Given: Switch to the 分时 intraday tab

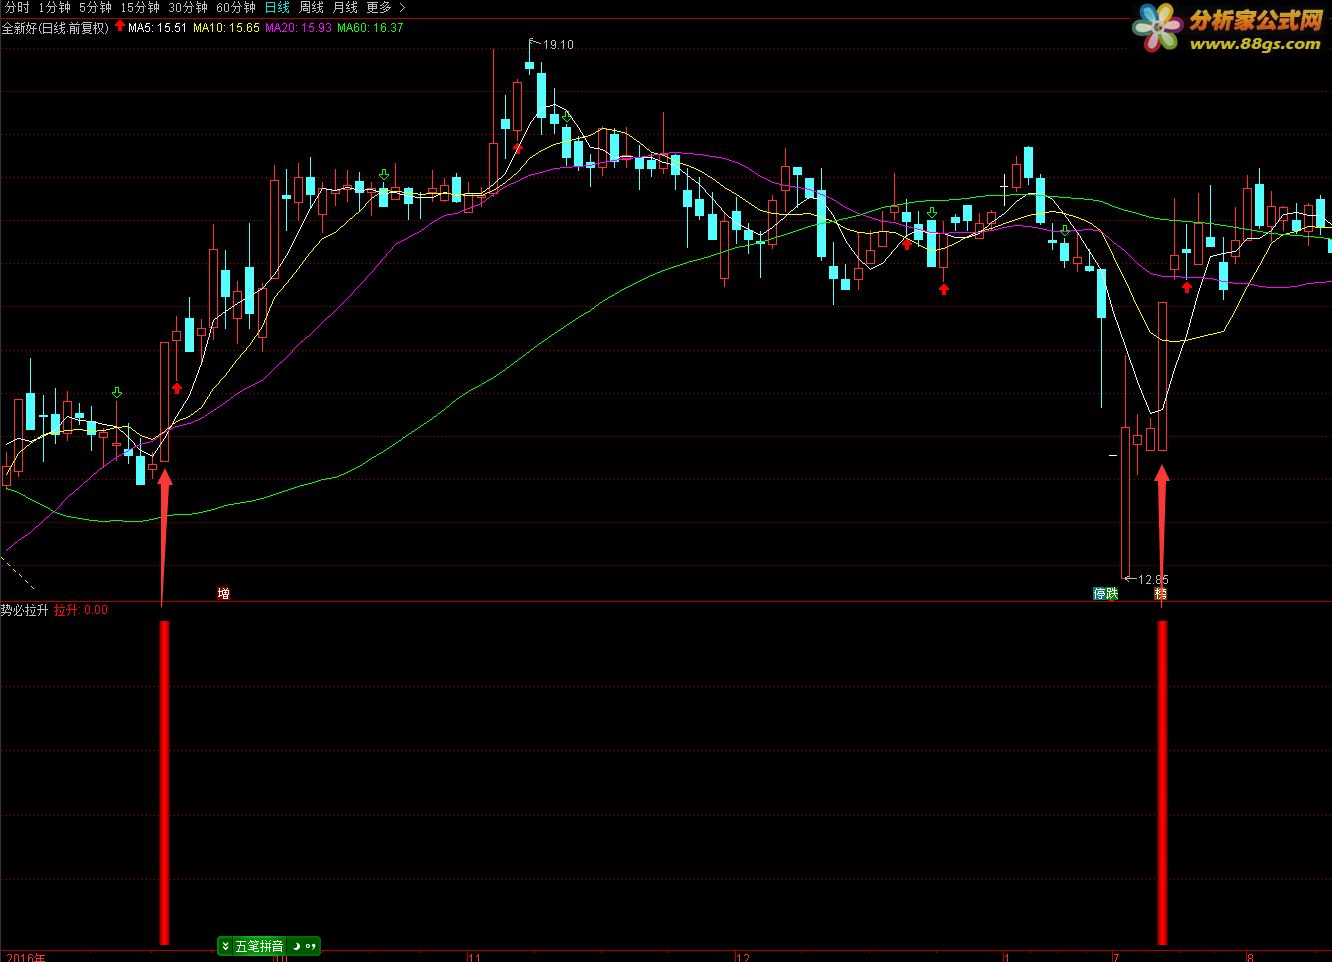Looking at the screenshot, I should pos(17,8).
